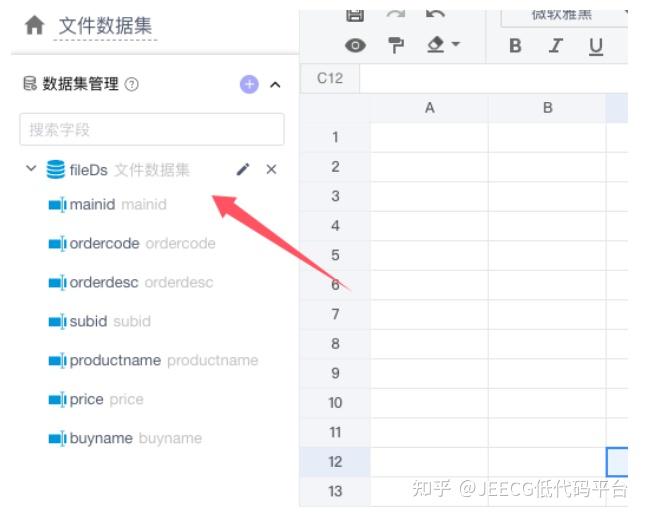
Task: Select row 3 header
Action: click(x=335, y=196)
